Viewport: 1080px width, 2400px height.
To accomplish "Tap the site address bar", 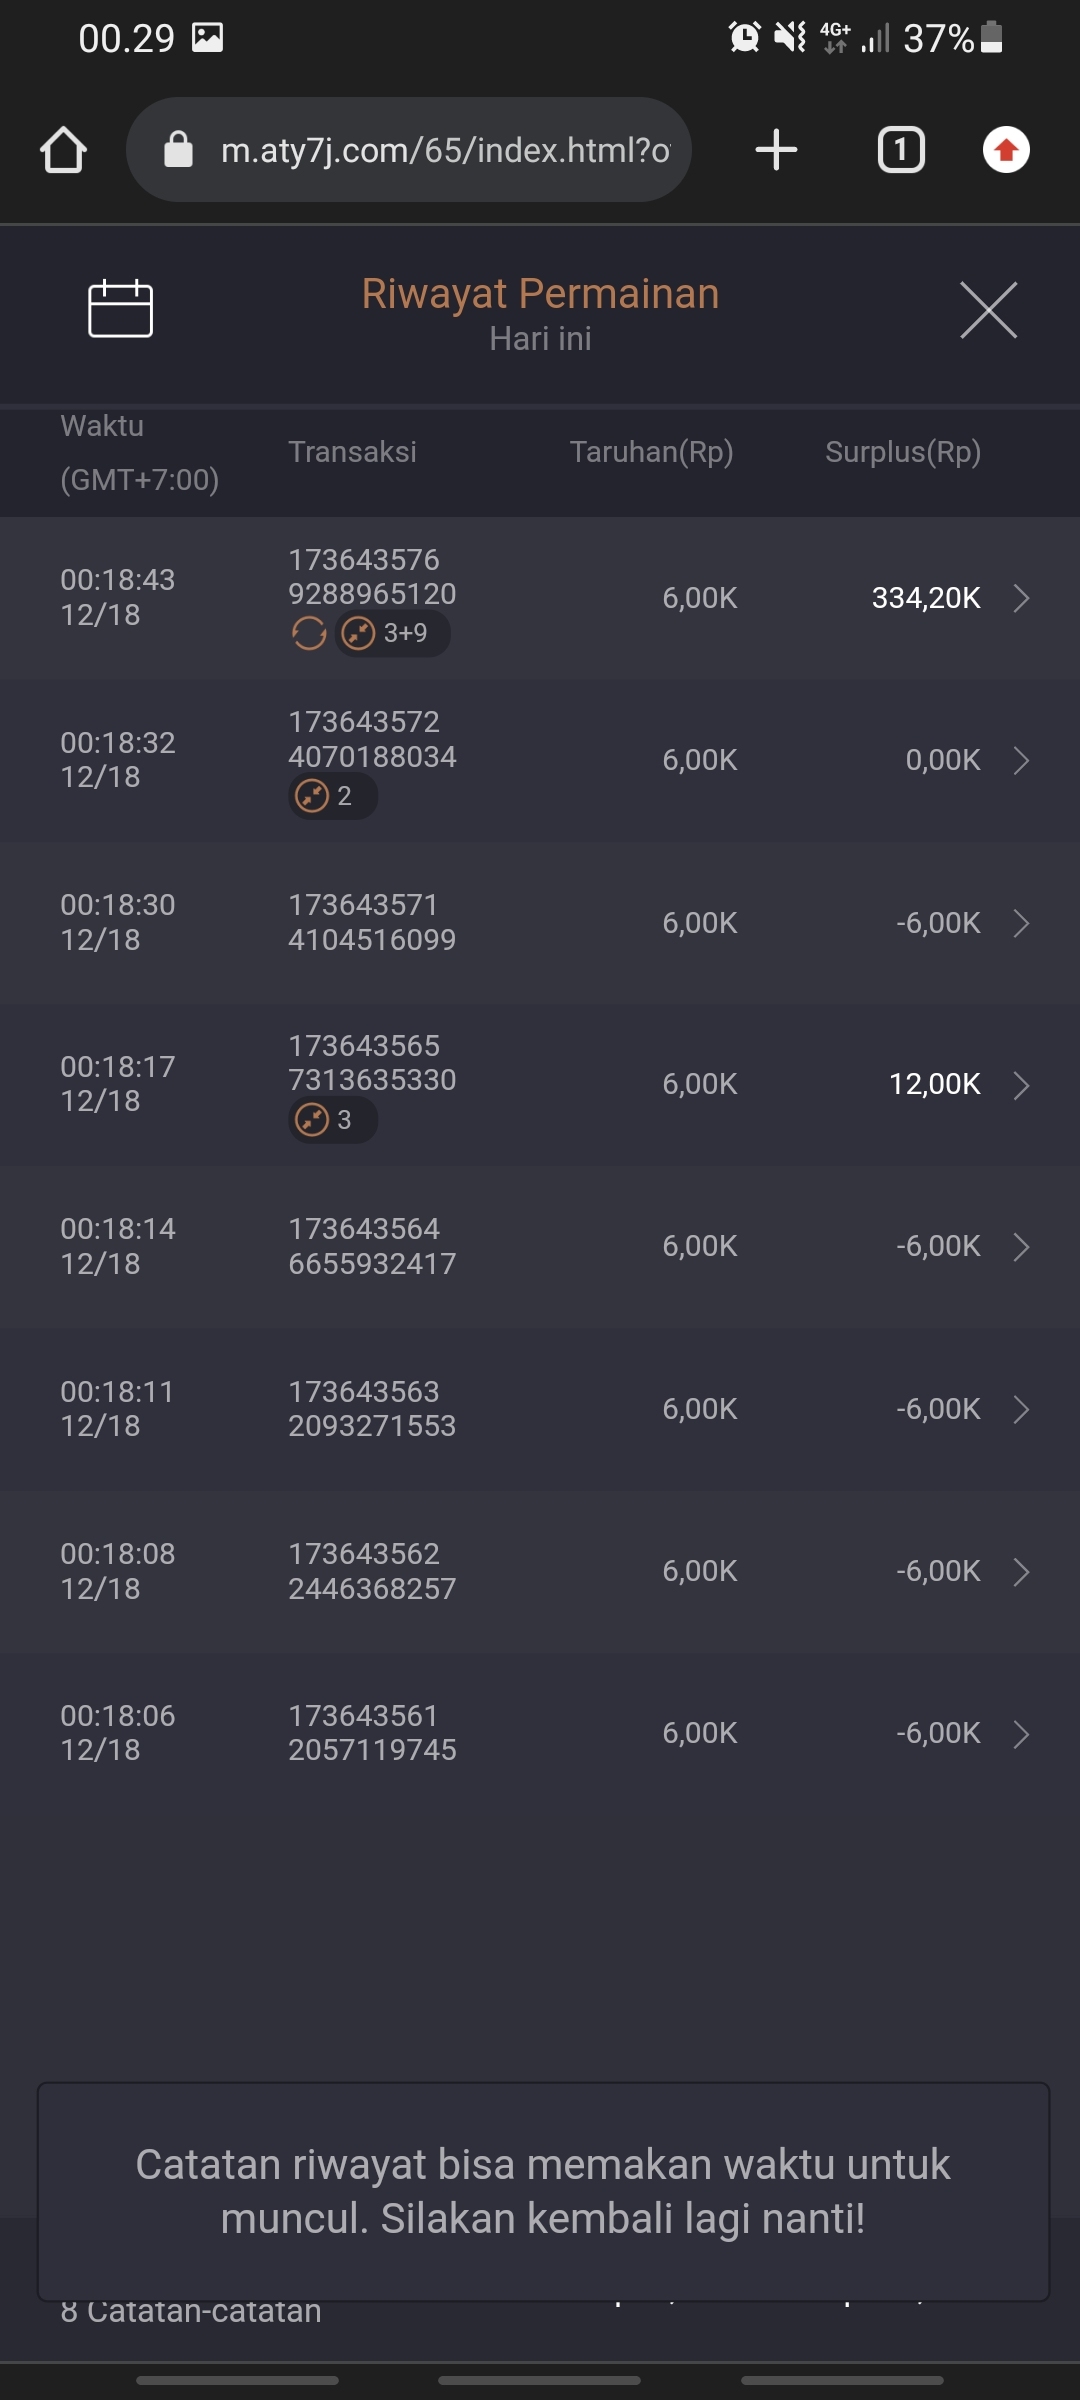I will [445, 150].
